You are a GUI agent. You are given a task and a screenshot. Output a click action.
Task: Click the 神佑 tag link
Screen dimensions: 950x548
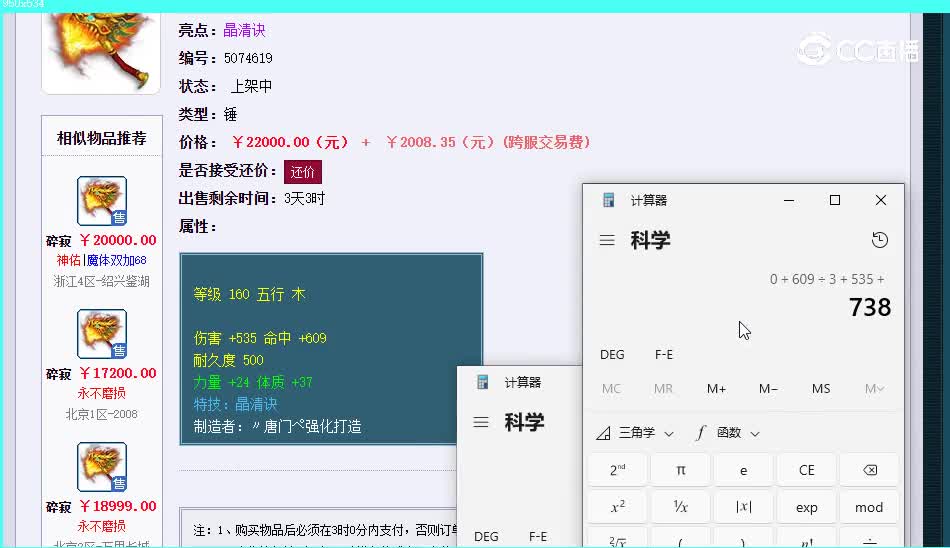click(x=68, y=260)
